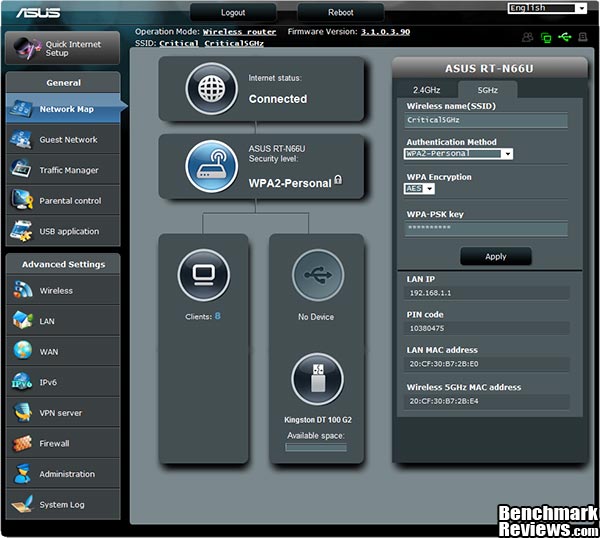Click the LAN MAC address 20:CF:30:B7:2B:E0 field
The image size is (600, 538).
click(487, 364)
